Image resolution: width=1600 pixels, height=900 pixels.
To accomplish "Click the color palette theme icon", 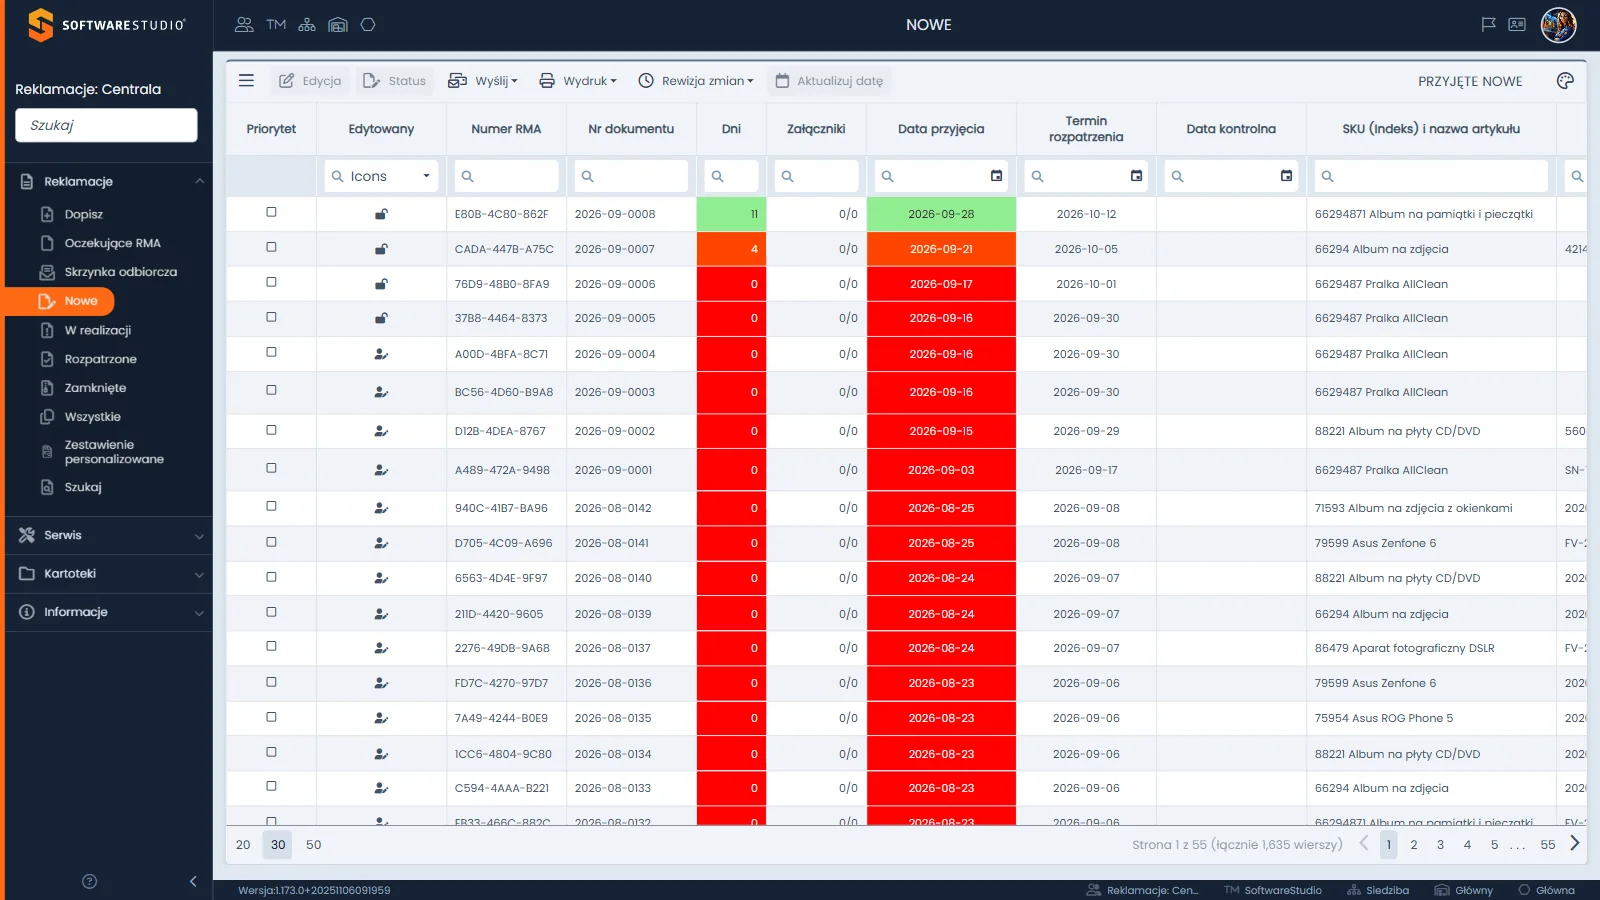I will (1565, 81).
